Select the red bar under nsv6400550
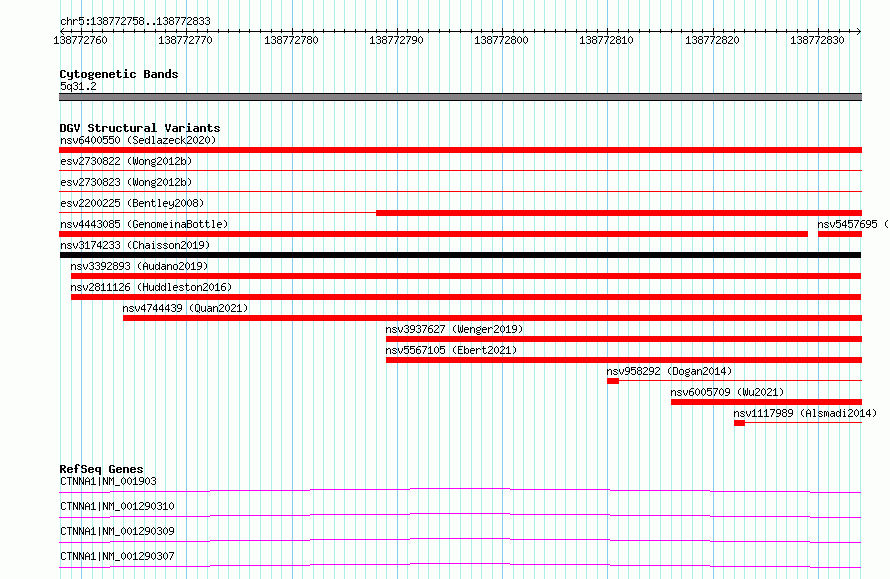 click(x=460, y=150)
